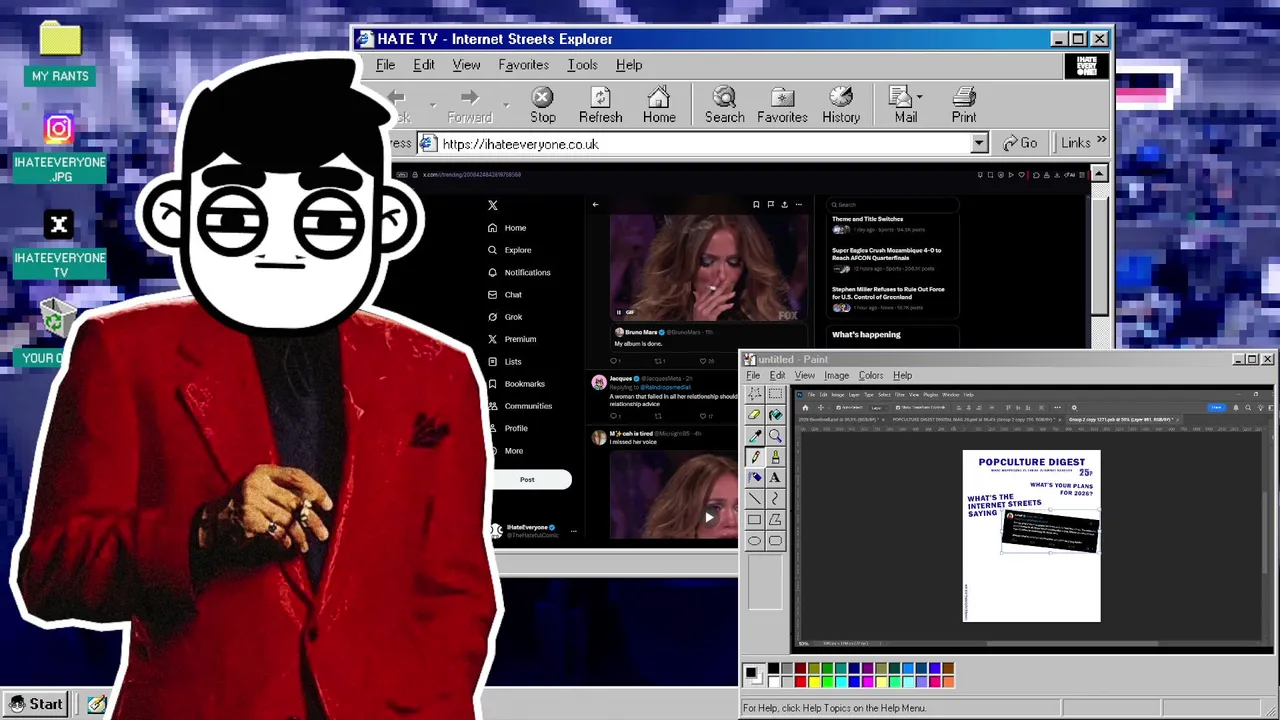Expand the Links bar chevron
This screenshot has width=1280, height=720.
[x=1101, y=141]
